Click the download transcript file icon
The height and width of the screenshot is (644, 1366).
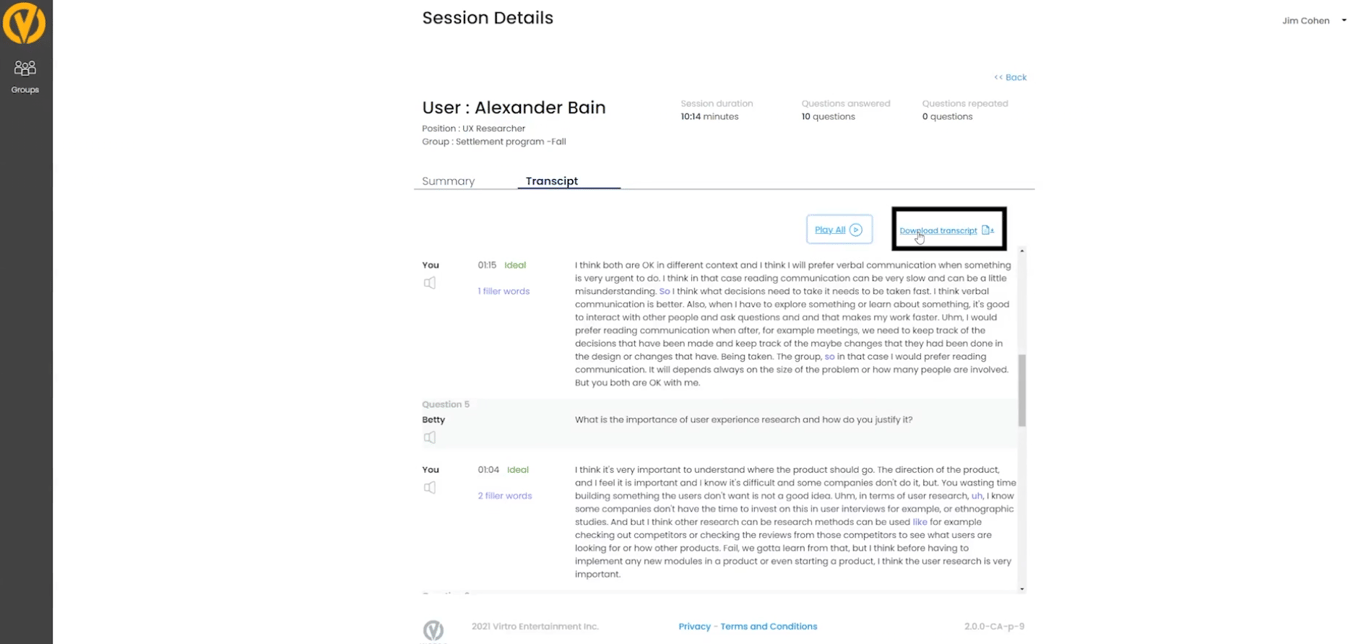tap(987, 230)
